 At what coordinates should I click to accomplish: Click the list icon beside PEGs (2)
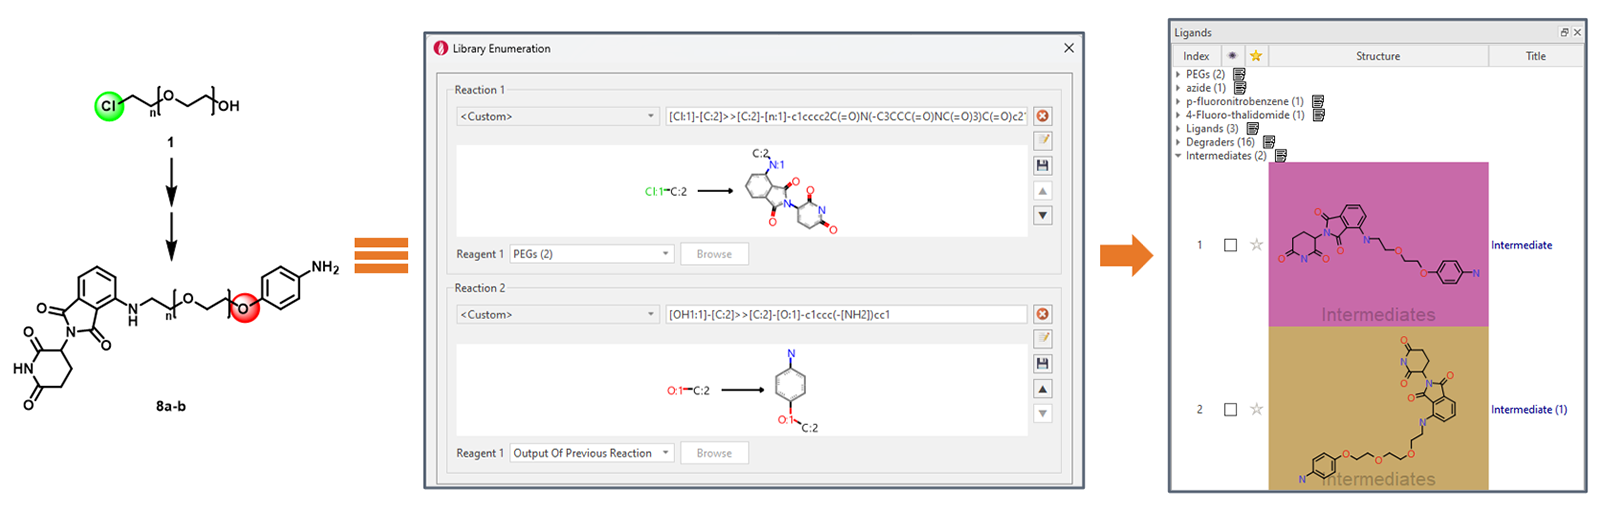[x=1239, y=74]
